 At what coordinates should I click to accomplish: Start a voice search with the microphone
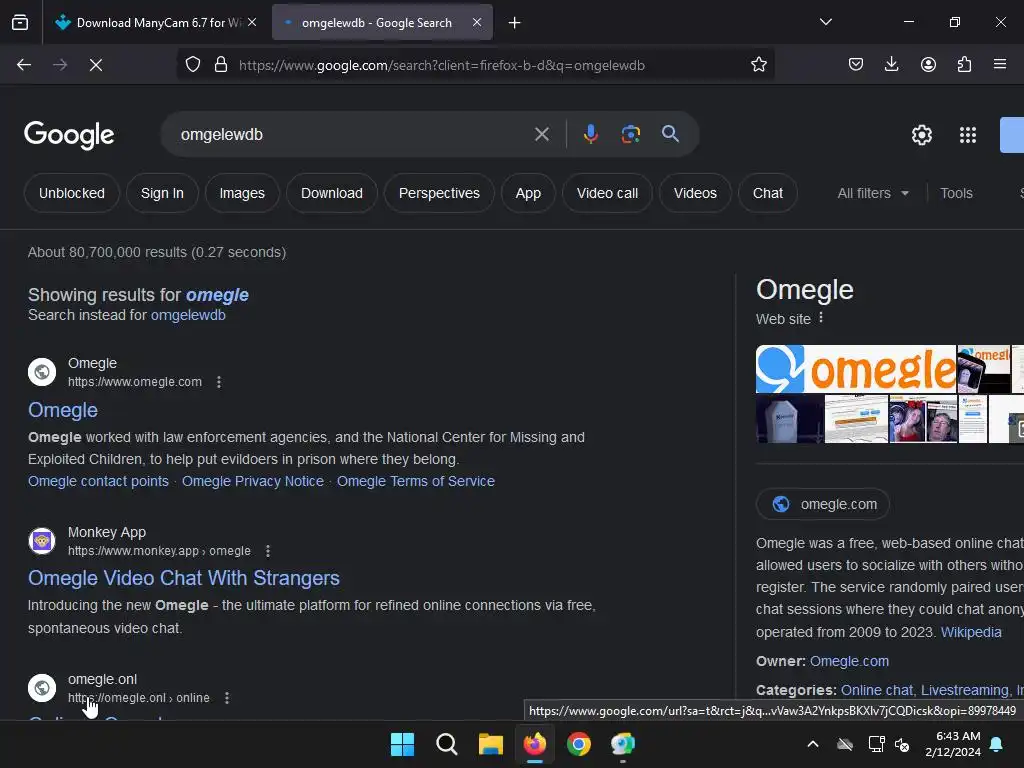pyautogui.click(x=590, y=135)
